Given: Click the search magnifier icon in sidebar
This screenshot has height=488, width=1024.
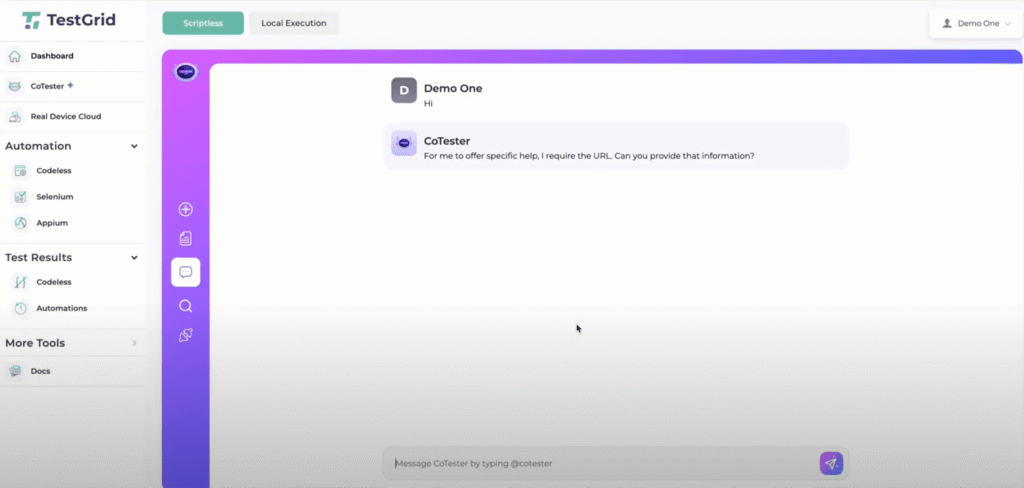Looking at the screenshot, I should coord(185,306).
